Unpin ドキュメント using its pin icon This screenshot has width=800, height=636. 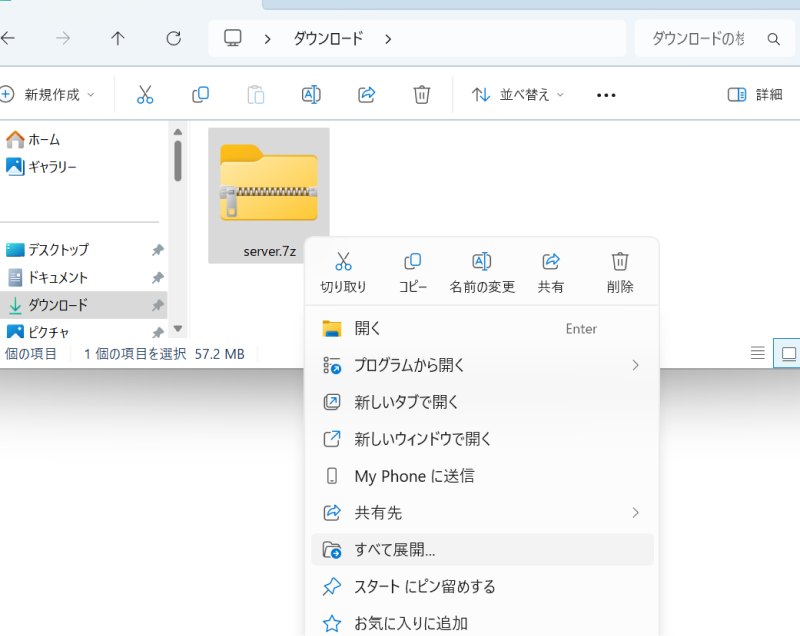coord(158,277)
